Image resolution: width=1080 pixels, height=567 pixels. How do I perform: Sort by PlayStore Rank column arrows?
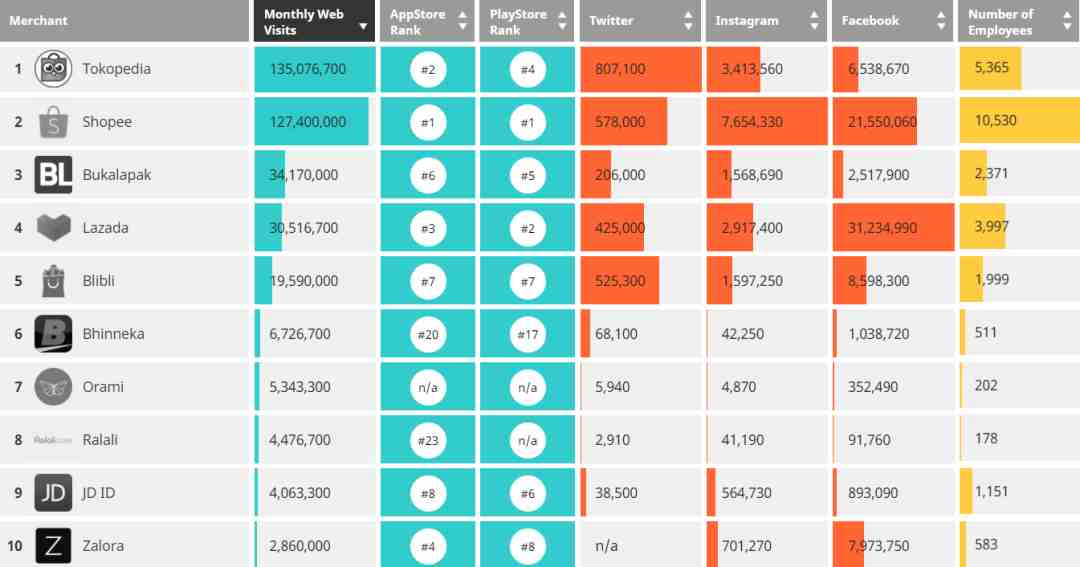[562, 21]
